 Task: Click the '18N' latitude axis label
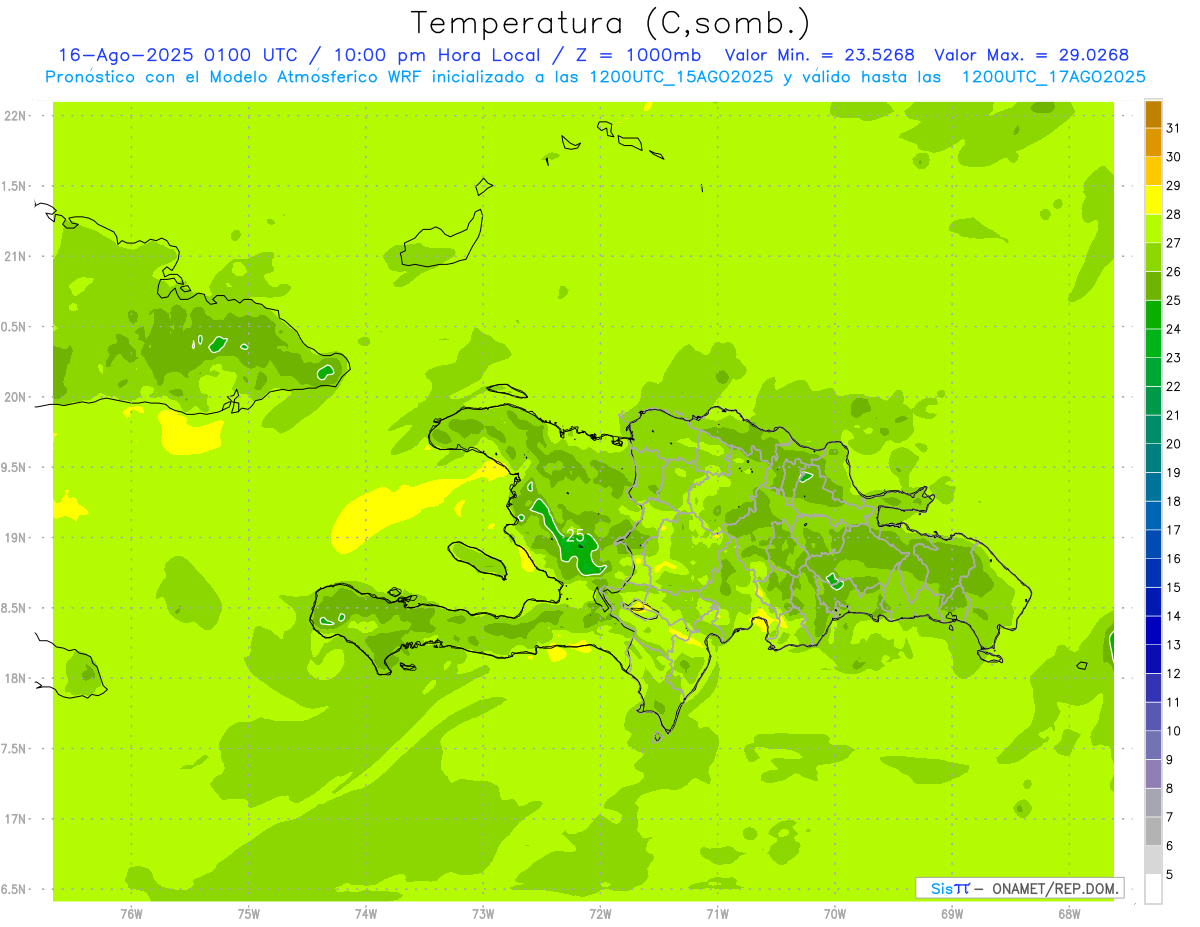click(x=16, y=678)
